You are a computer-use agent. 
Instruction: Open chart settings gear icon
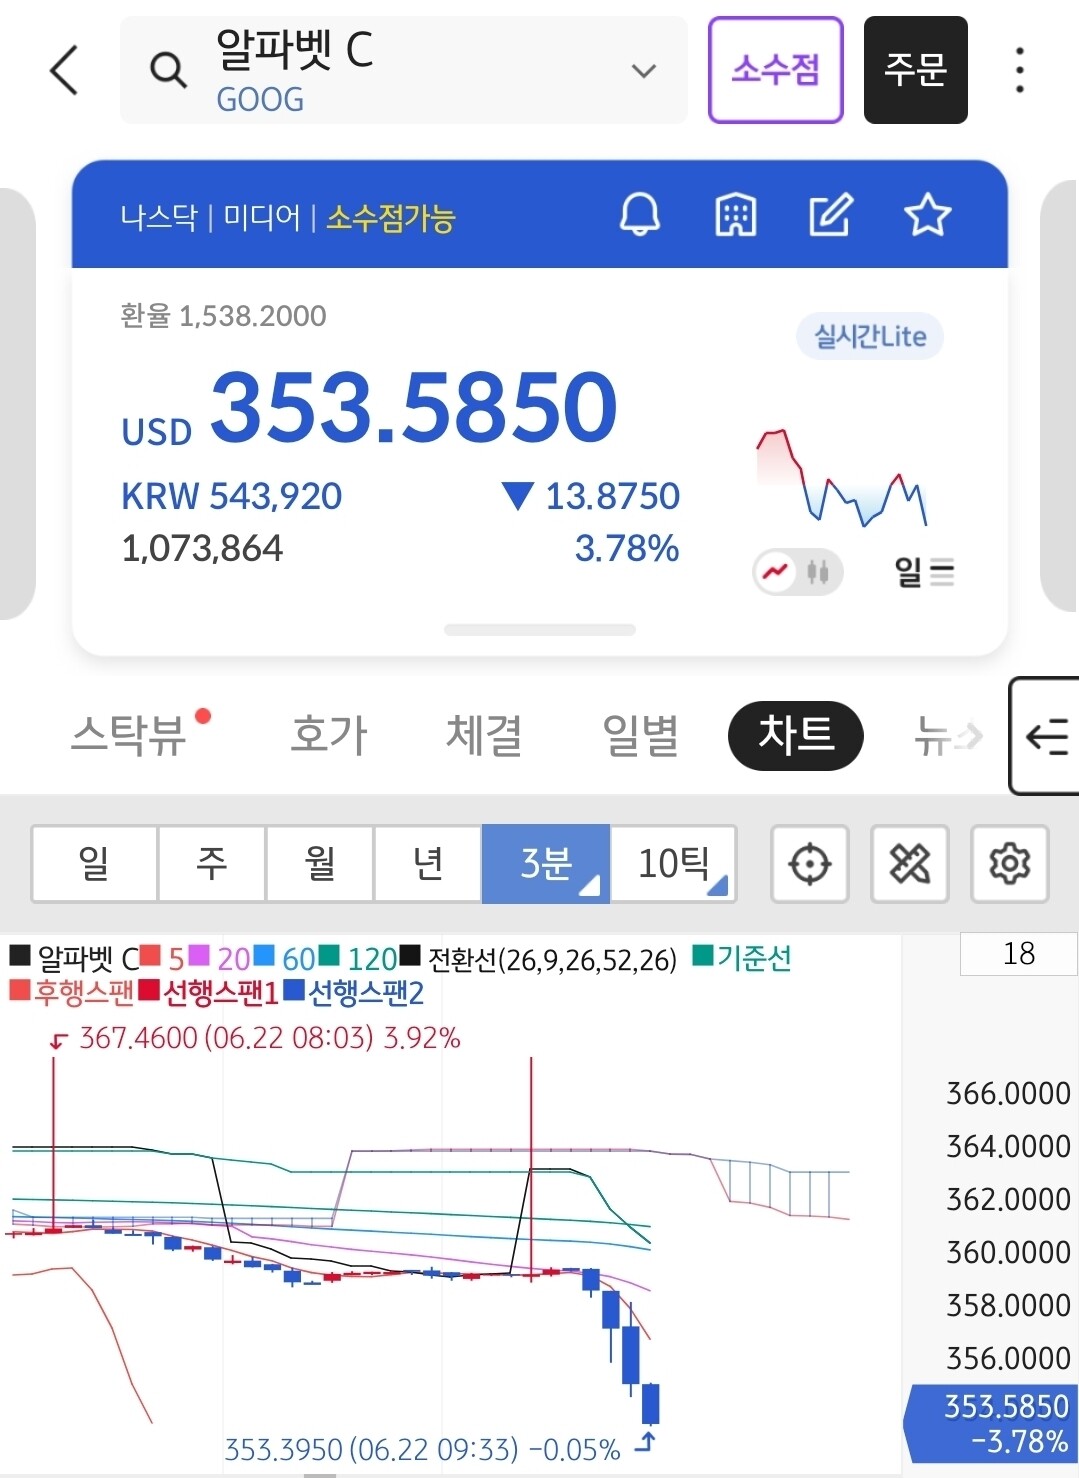point(1010,863)
